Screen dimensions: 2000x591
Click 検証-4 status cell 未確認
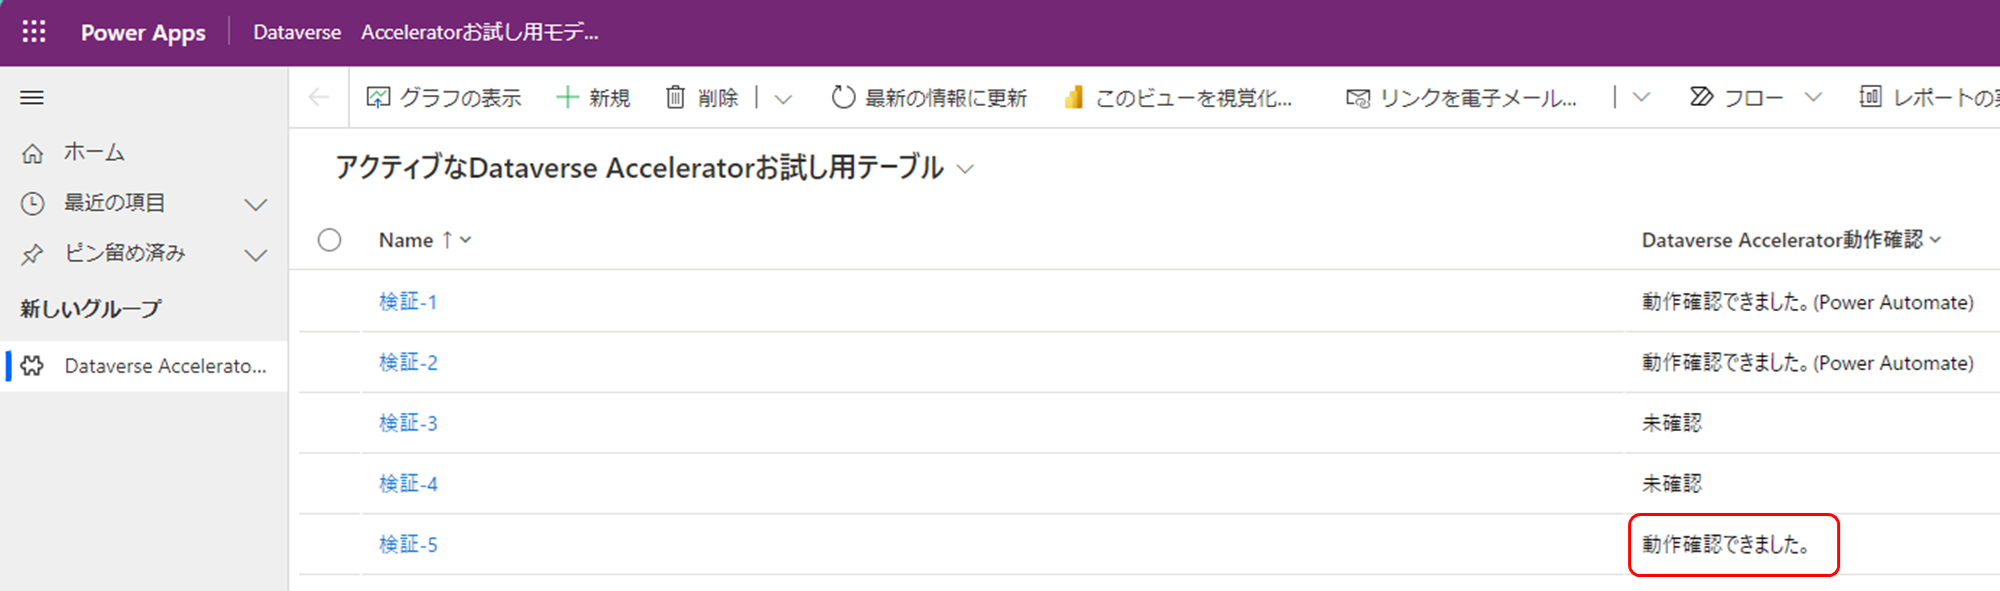tap(1671, 484)
